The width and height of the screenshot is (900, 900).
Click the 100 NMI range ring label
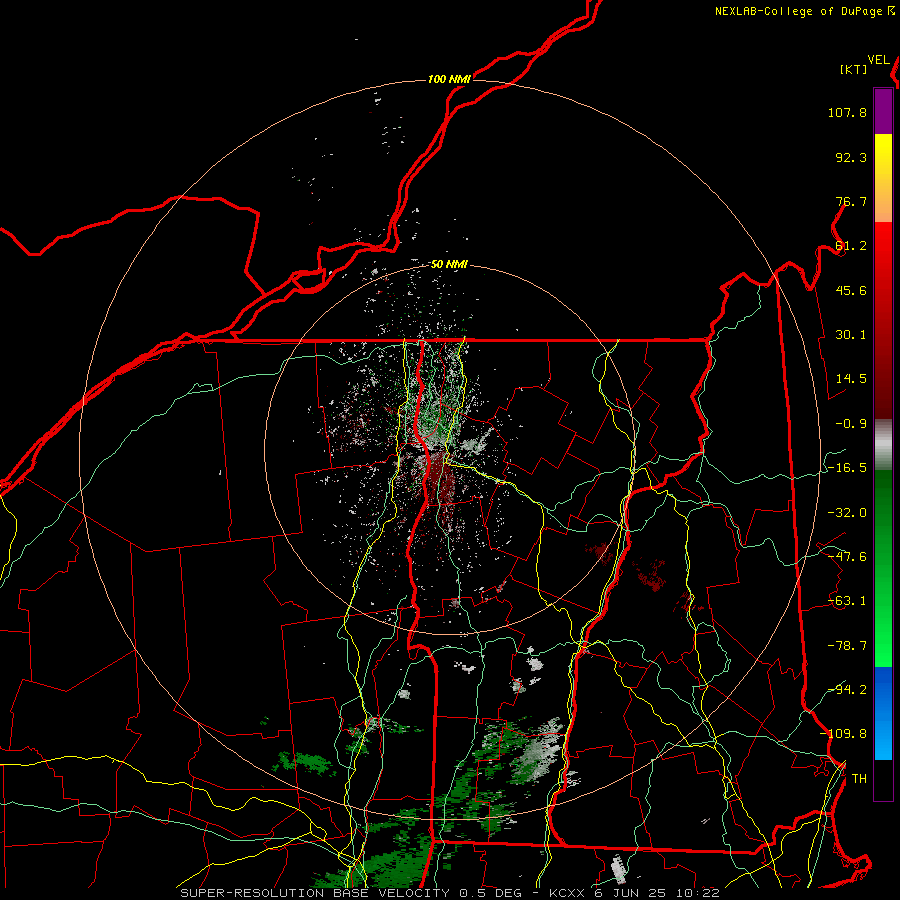pyautogui.click(x=449, y=79)
